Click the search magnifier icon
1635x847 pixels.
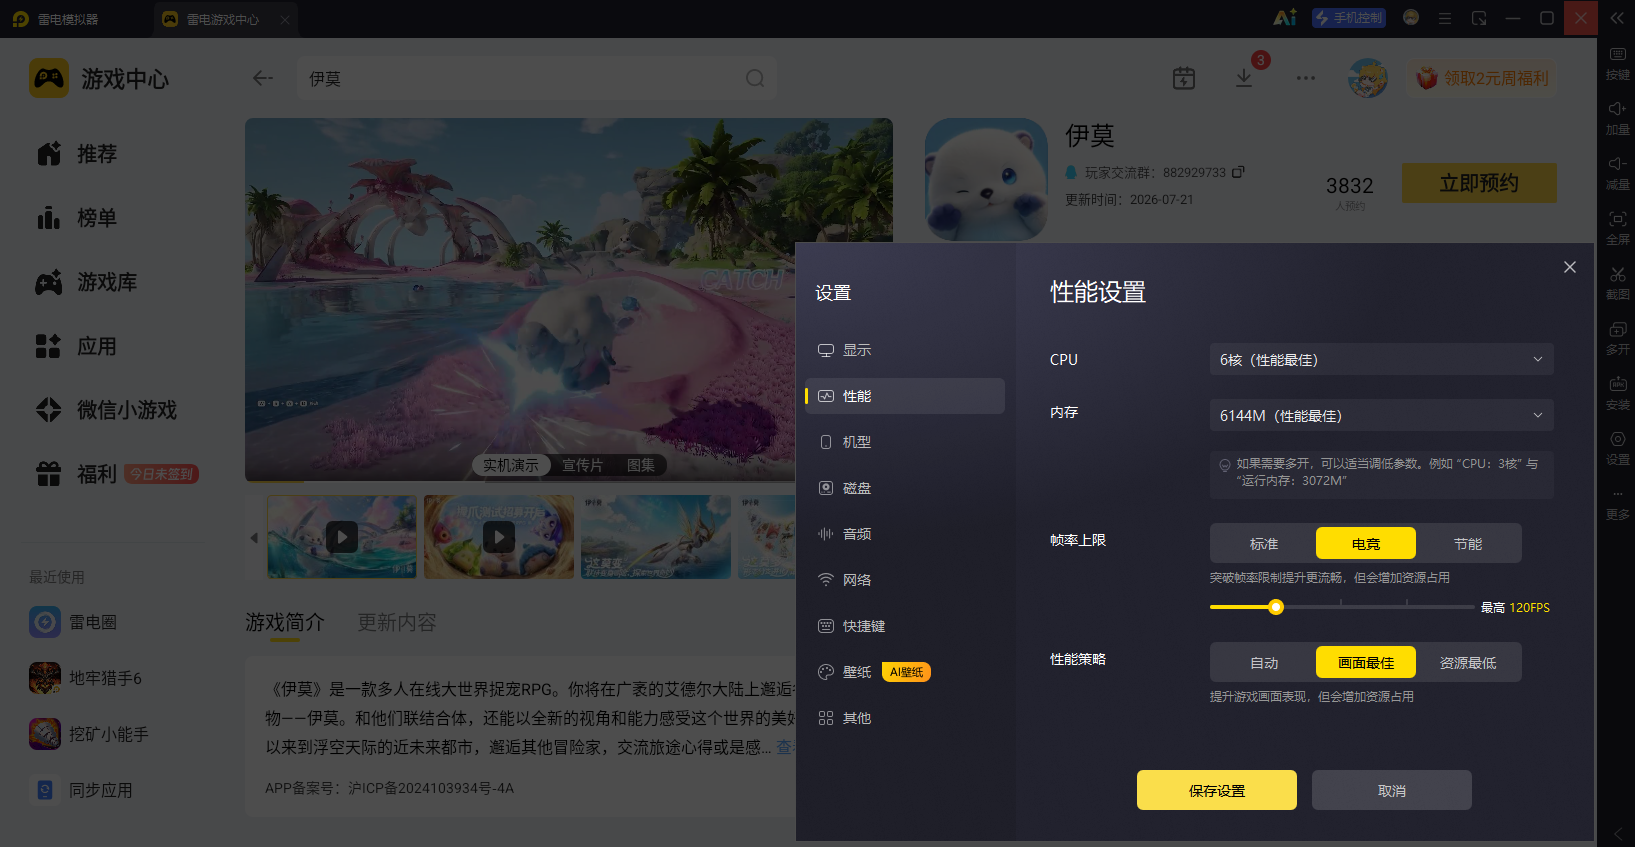(755, 78)
